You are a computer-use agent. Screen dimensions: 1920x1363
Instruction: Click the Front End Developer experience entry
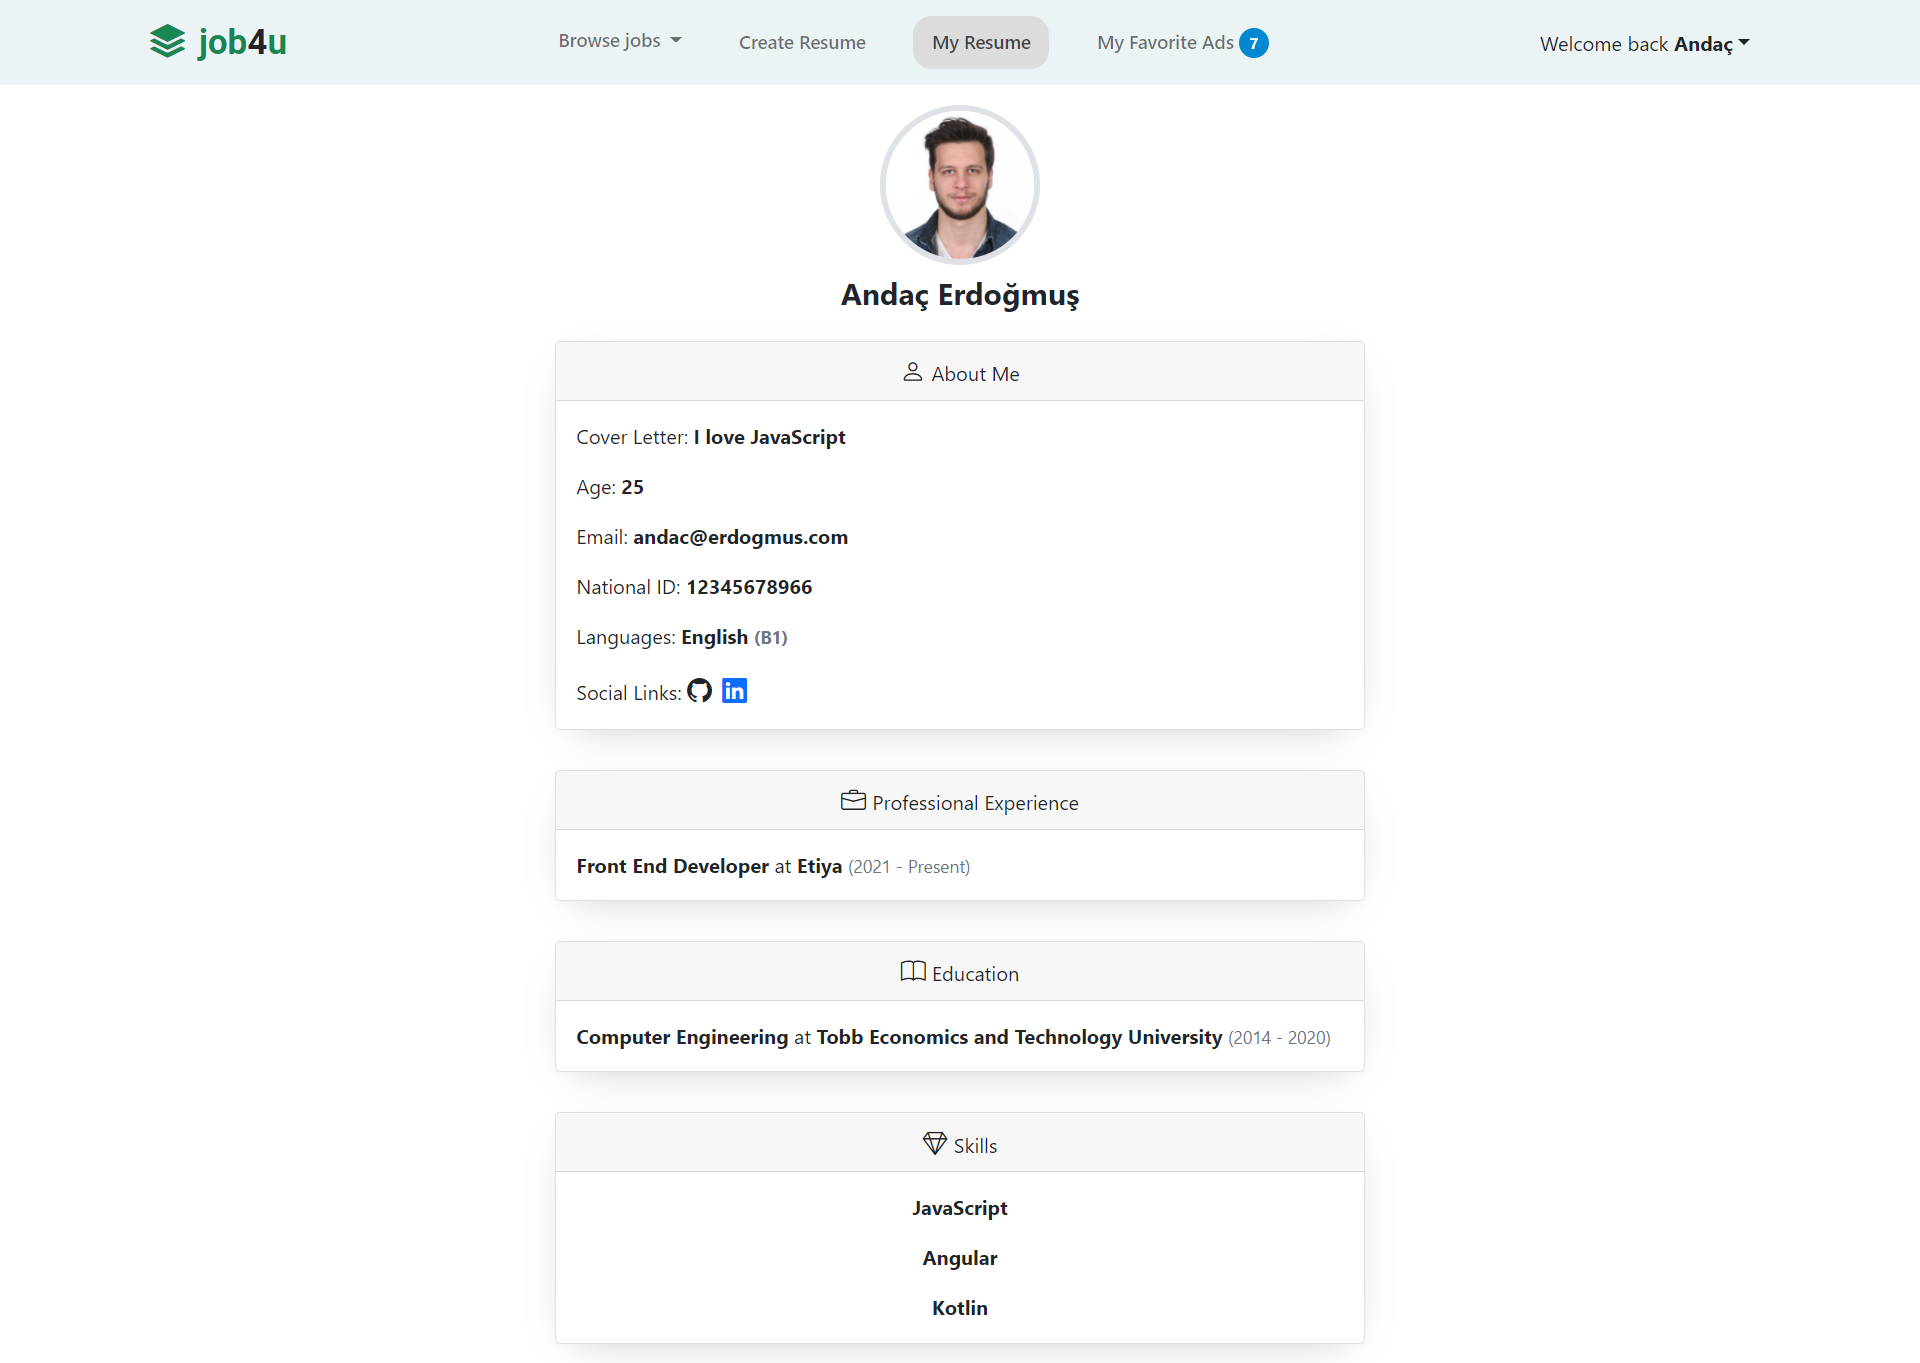672,866
